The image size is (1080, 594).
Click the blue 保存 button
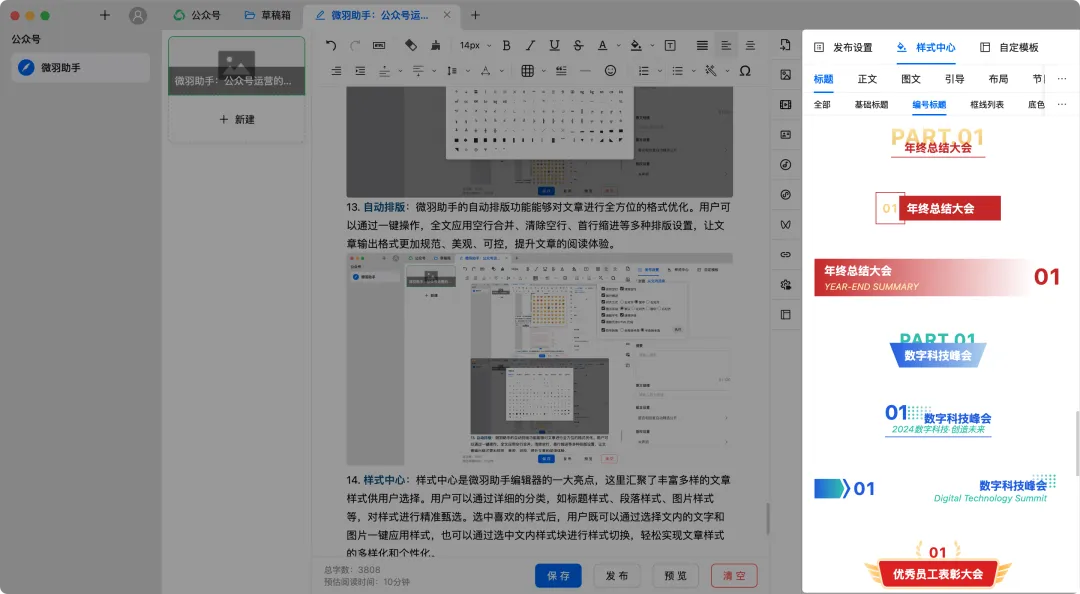(559, 575)
